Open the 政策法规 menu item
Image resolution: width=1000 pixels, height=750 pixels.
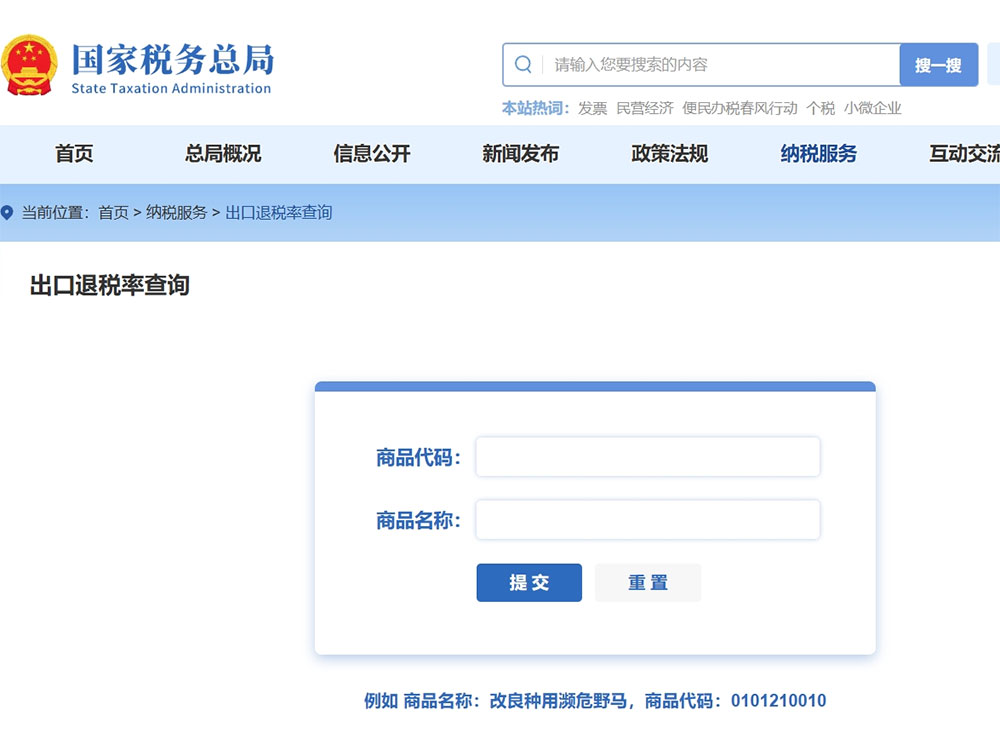coord(668,154)
